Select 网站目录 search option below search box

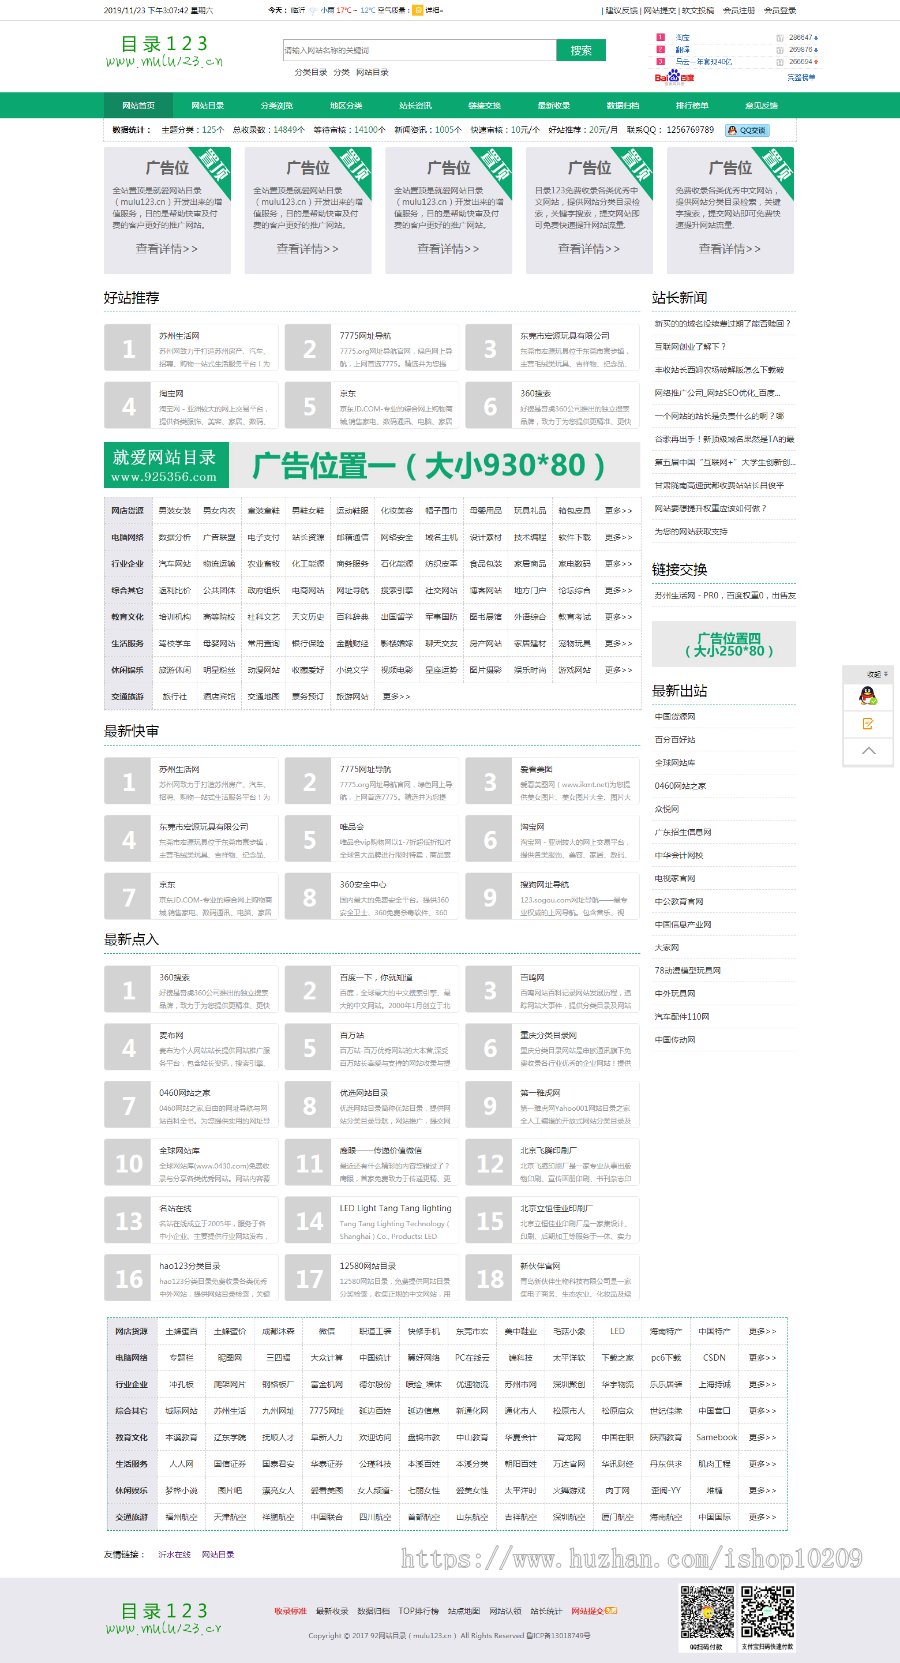[372, 73]
